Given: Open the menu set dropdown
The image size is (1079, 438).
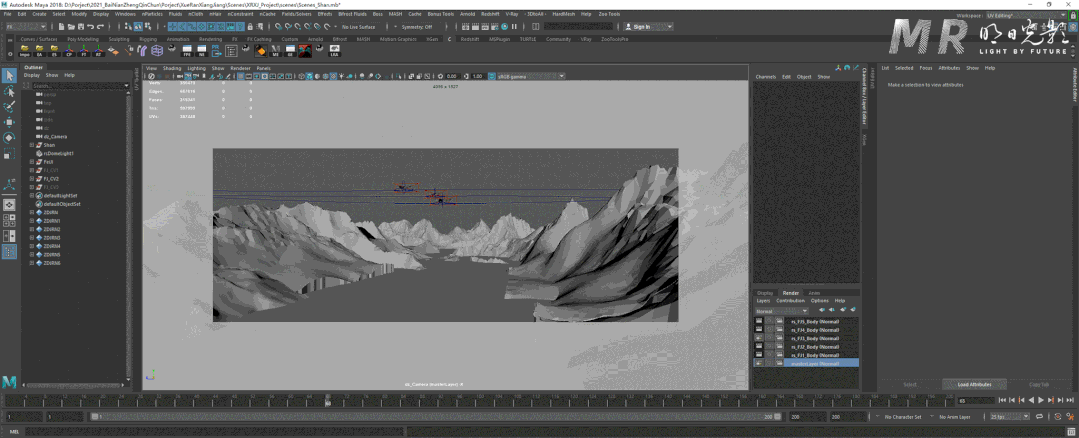Looking at the screenshot, I should (x=26, y=27).
